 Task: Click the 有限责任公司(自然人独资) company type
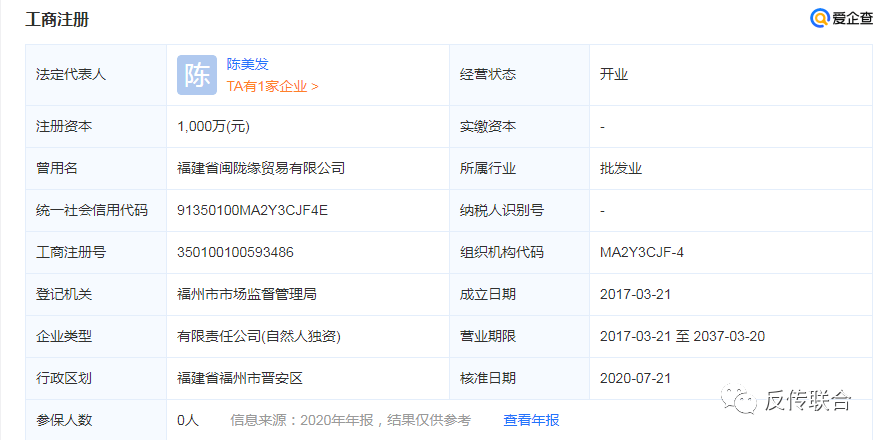265,336
